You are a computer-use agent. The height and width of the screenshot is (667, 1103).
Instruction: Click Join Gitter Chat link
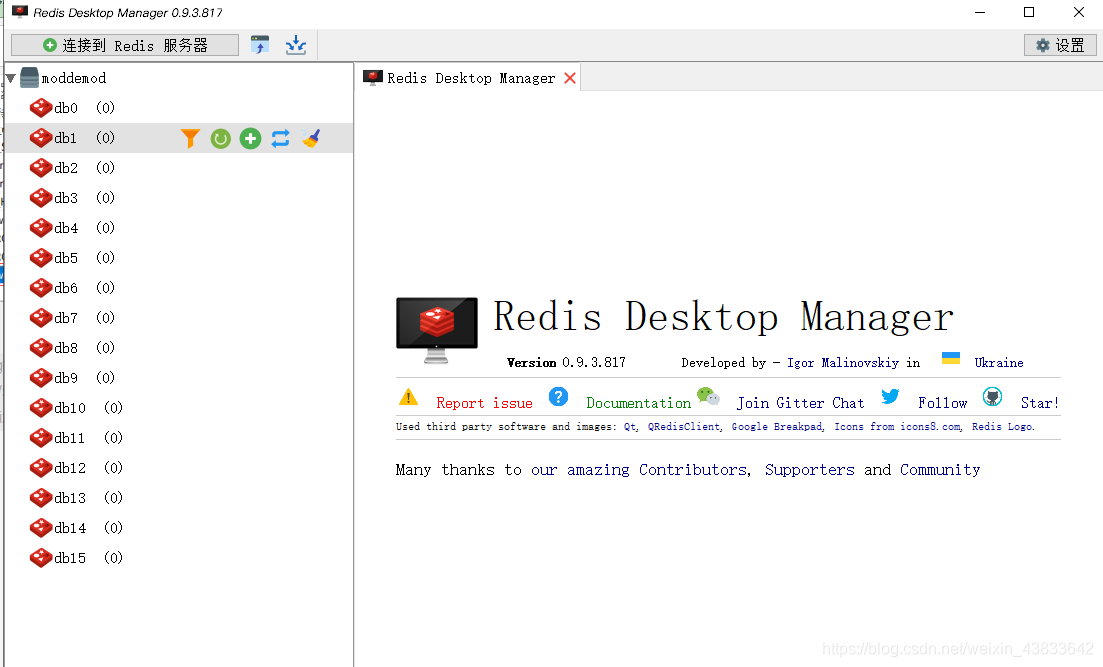tap(801, 403)
